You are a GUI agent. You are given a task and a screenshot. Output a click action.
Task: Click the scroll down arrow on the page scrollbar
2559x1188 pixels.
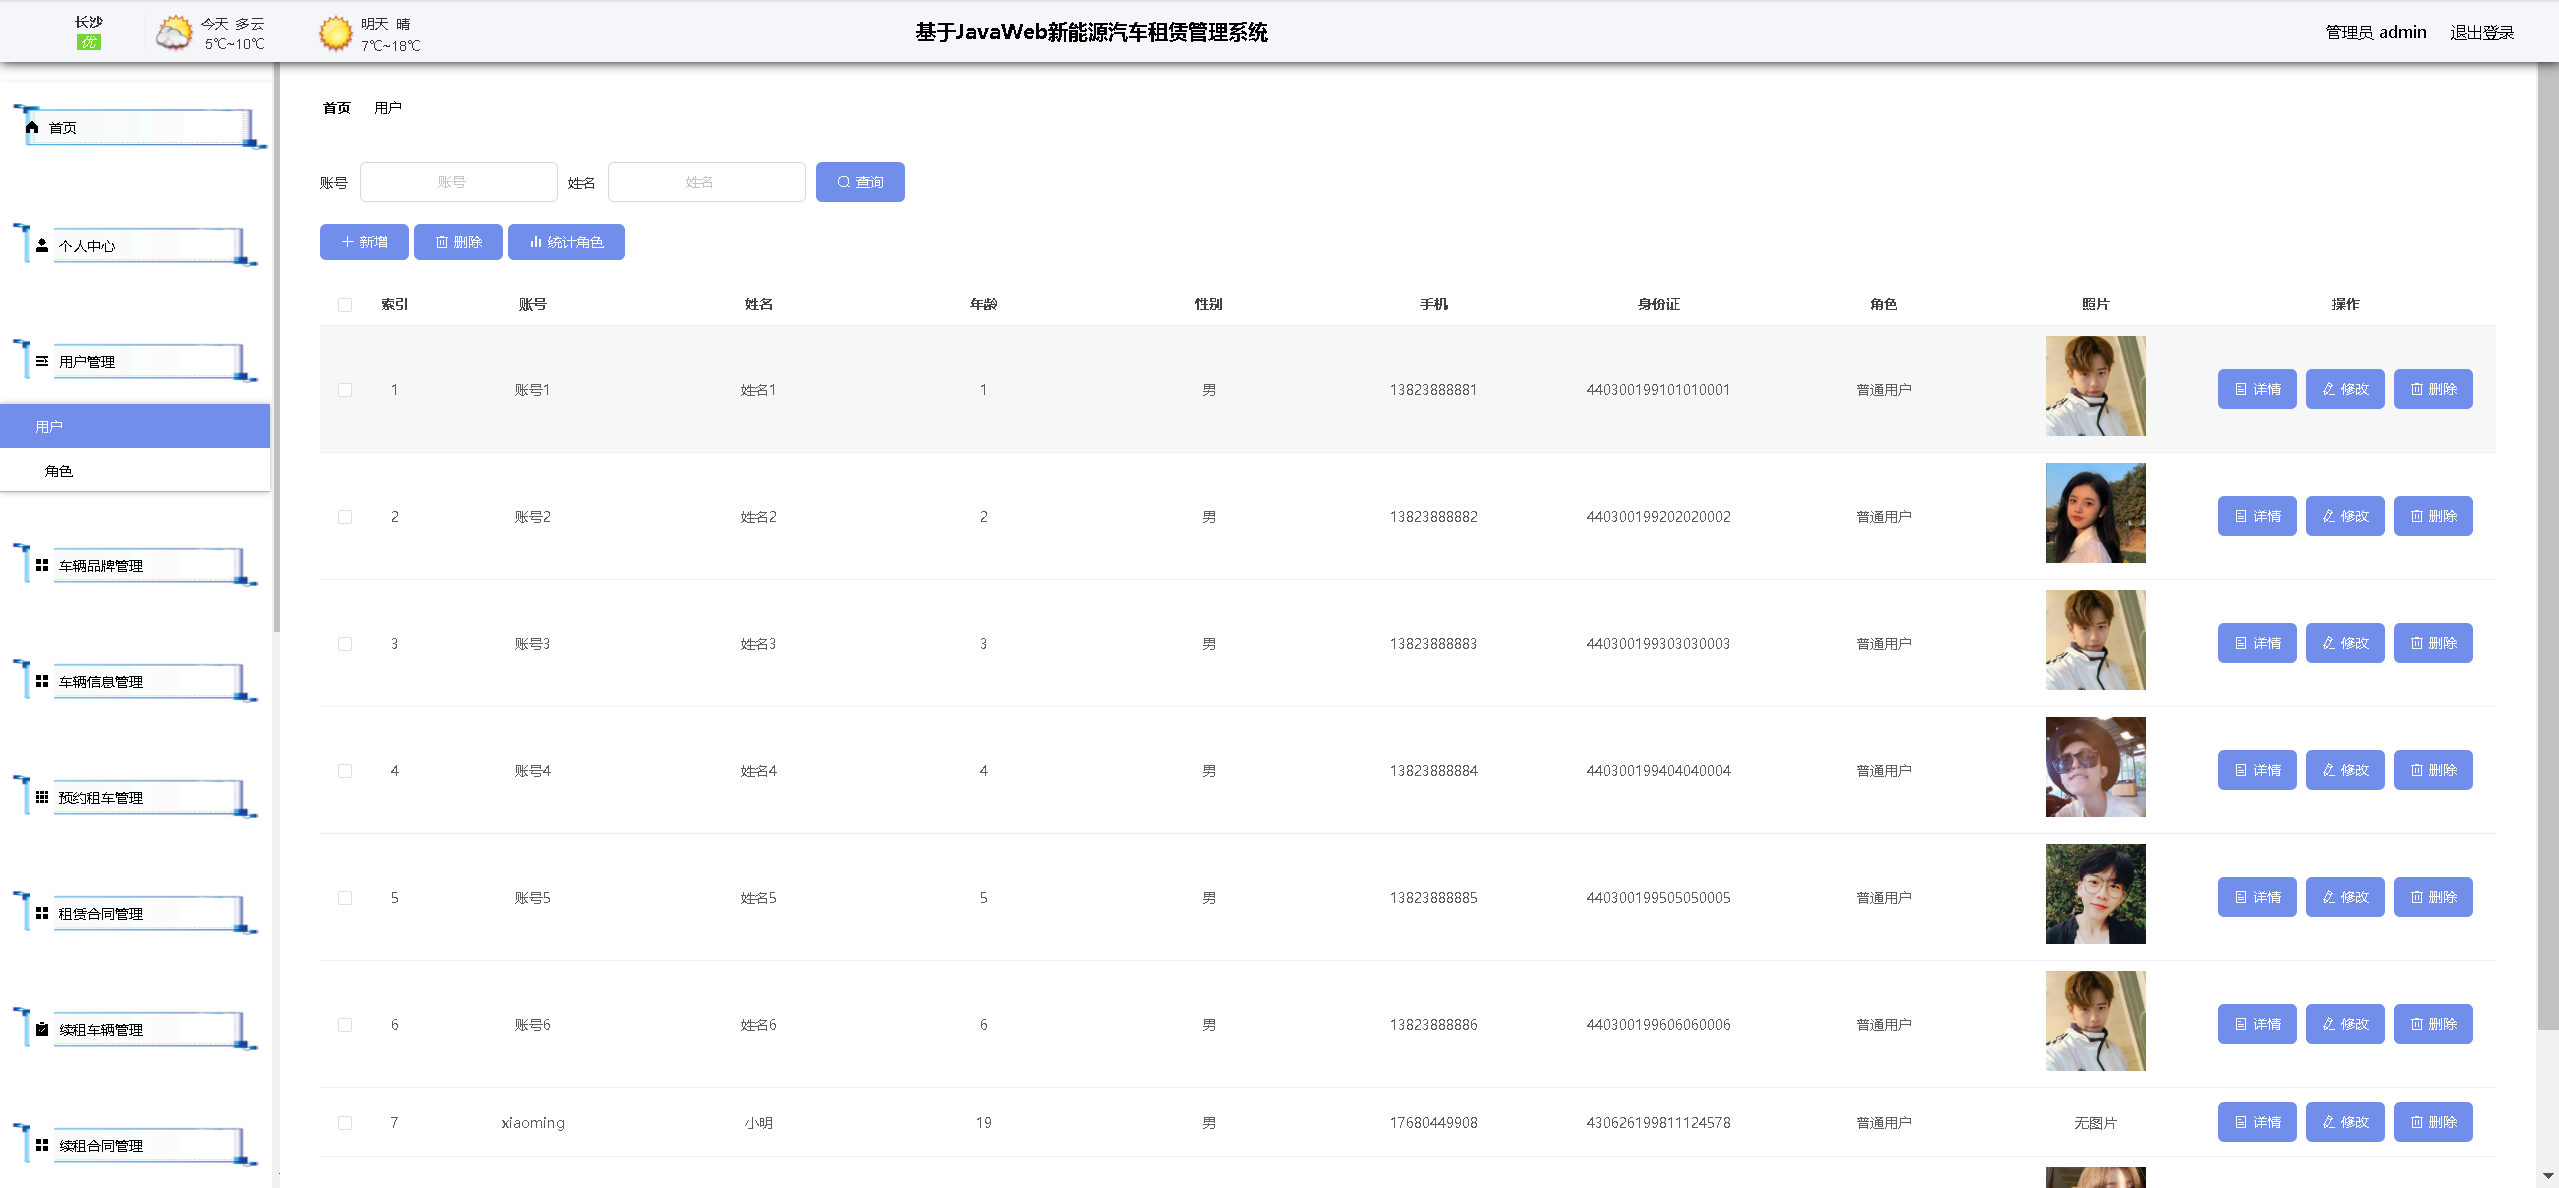2548,1177
